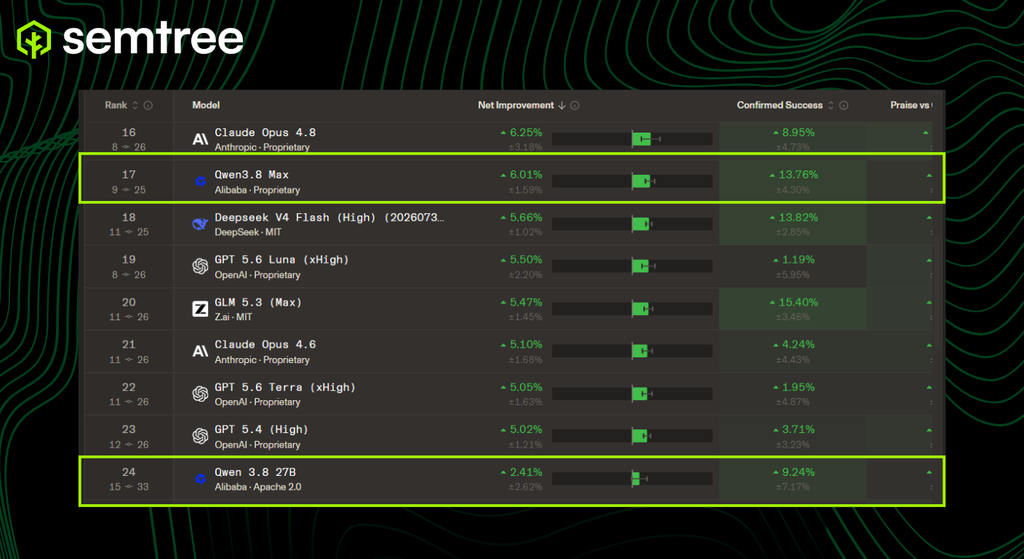Click the Alibaba · Apache 2.0 license text
Screen dimensions: 1024x559
pyautogui.click(x=258, y=487)
